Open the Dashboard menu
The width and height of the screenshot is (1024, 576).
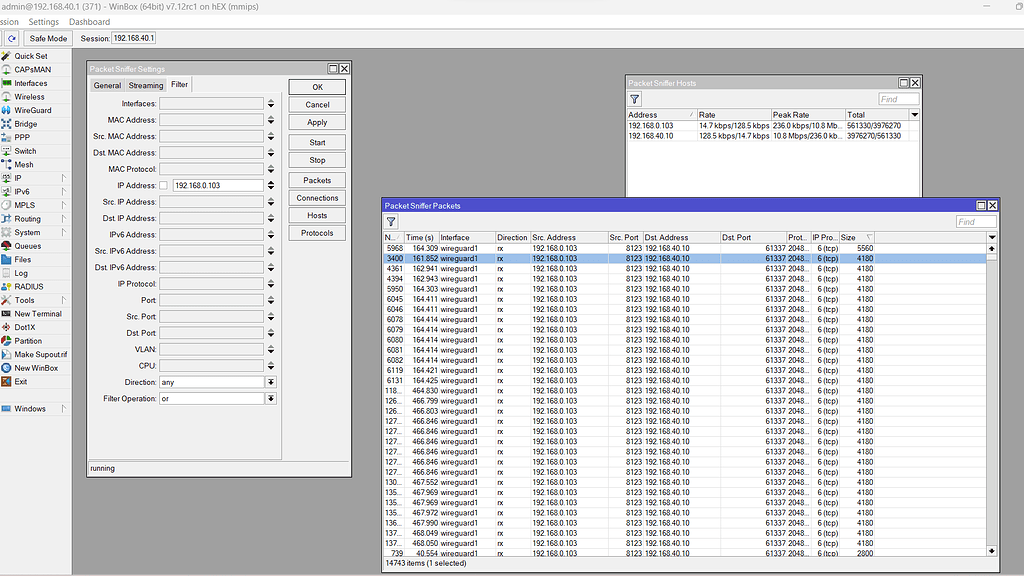tap(90, 22)
